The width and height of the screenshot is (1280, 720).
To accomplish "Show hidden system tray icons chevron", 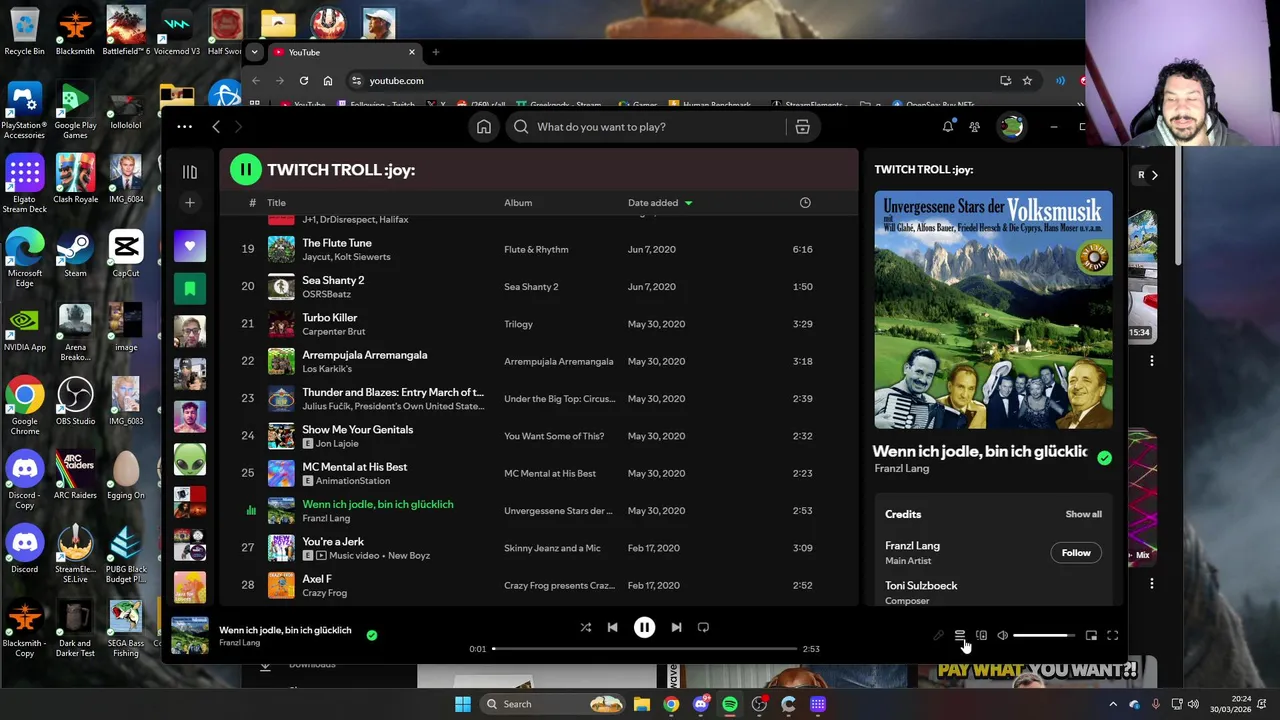I will [1113, 704].
